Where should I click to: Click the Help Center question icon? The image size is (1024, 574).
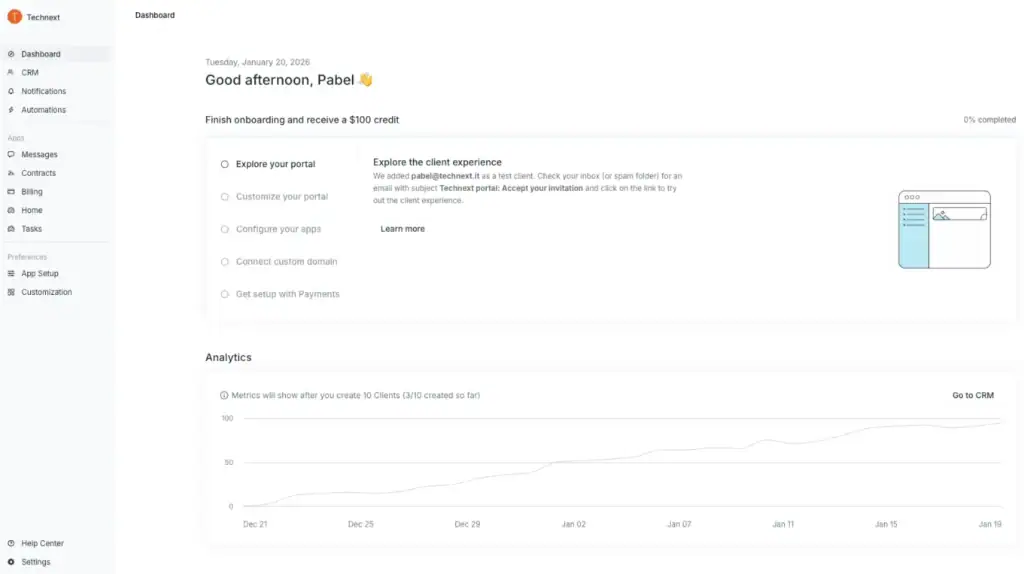tap(11, 544)
